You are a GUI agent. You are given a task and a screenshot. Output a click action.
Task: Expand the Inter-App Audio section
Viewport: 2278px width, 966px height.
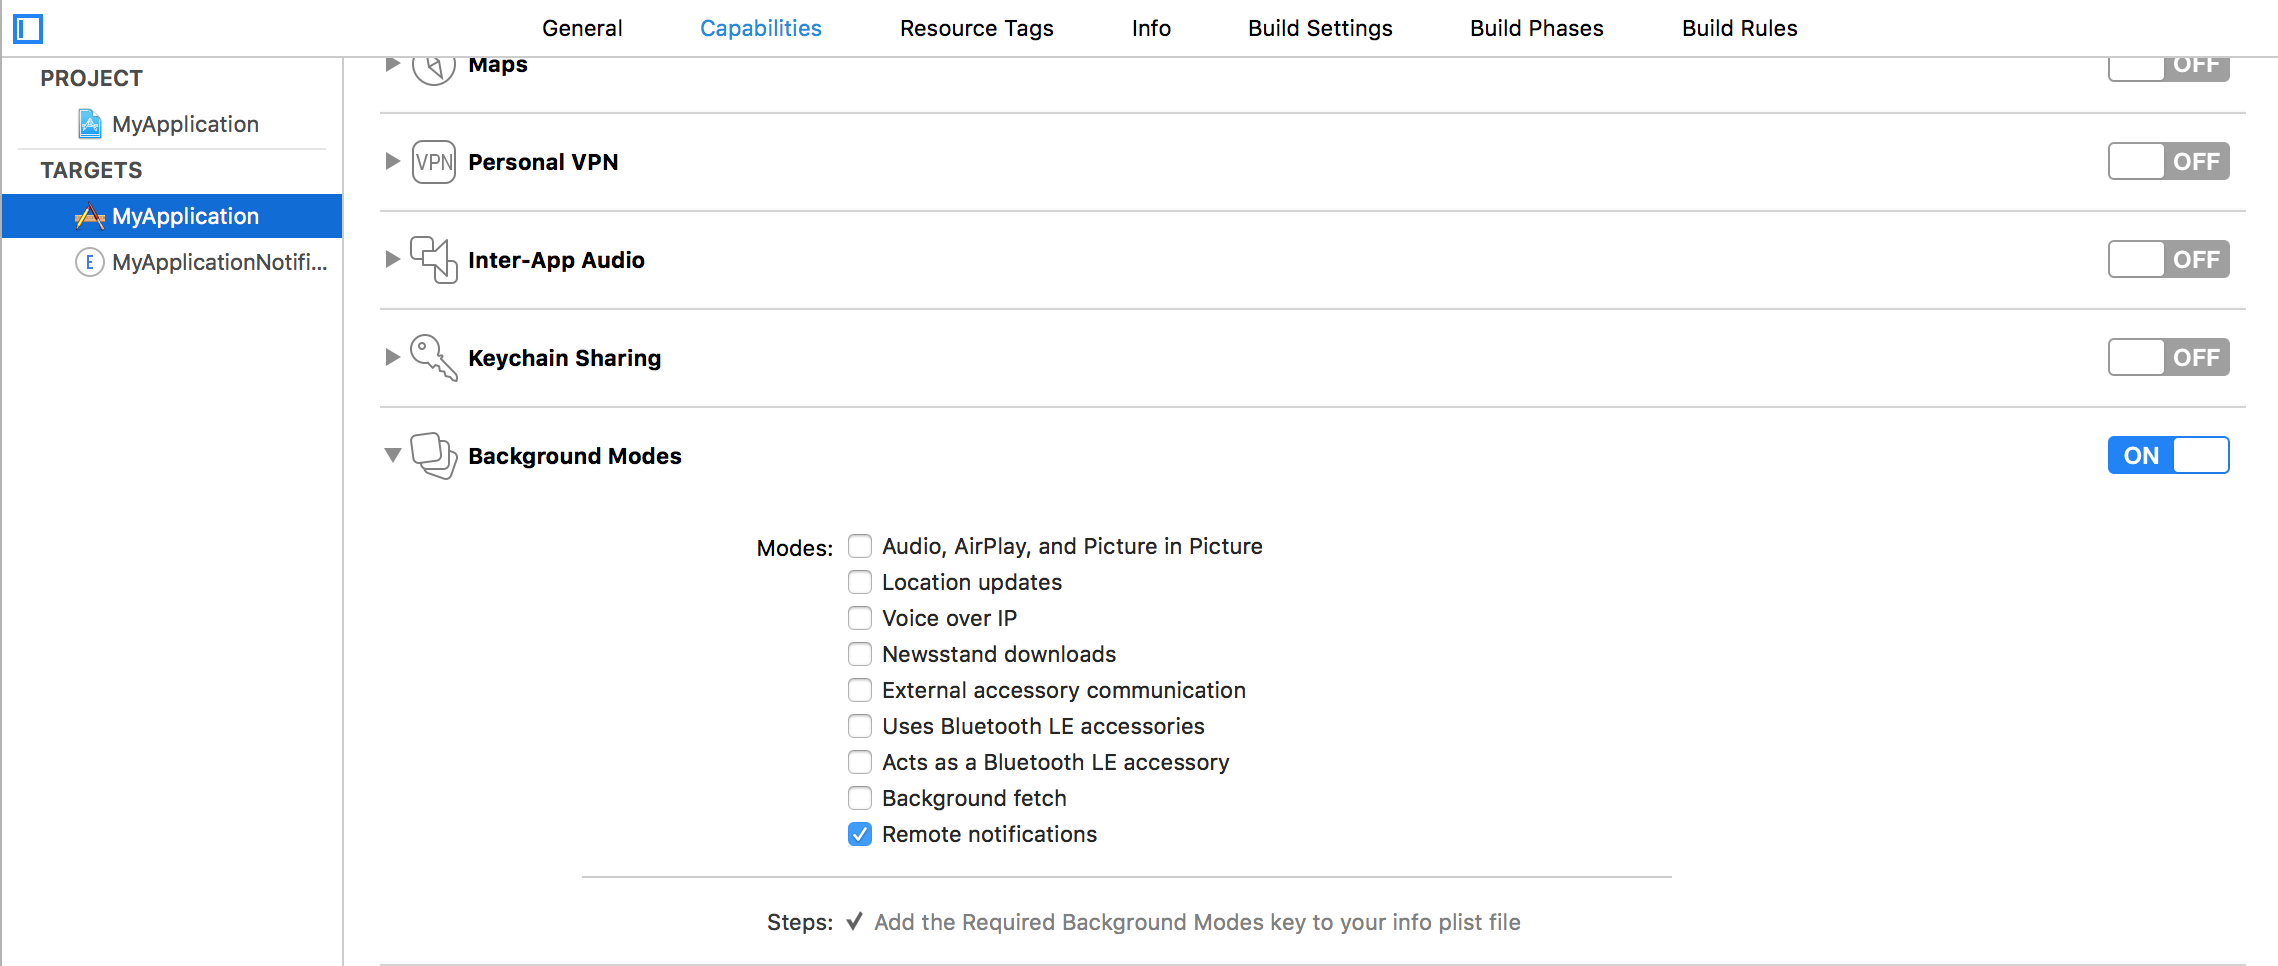393,260
